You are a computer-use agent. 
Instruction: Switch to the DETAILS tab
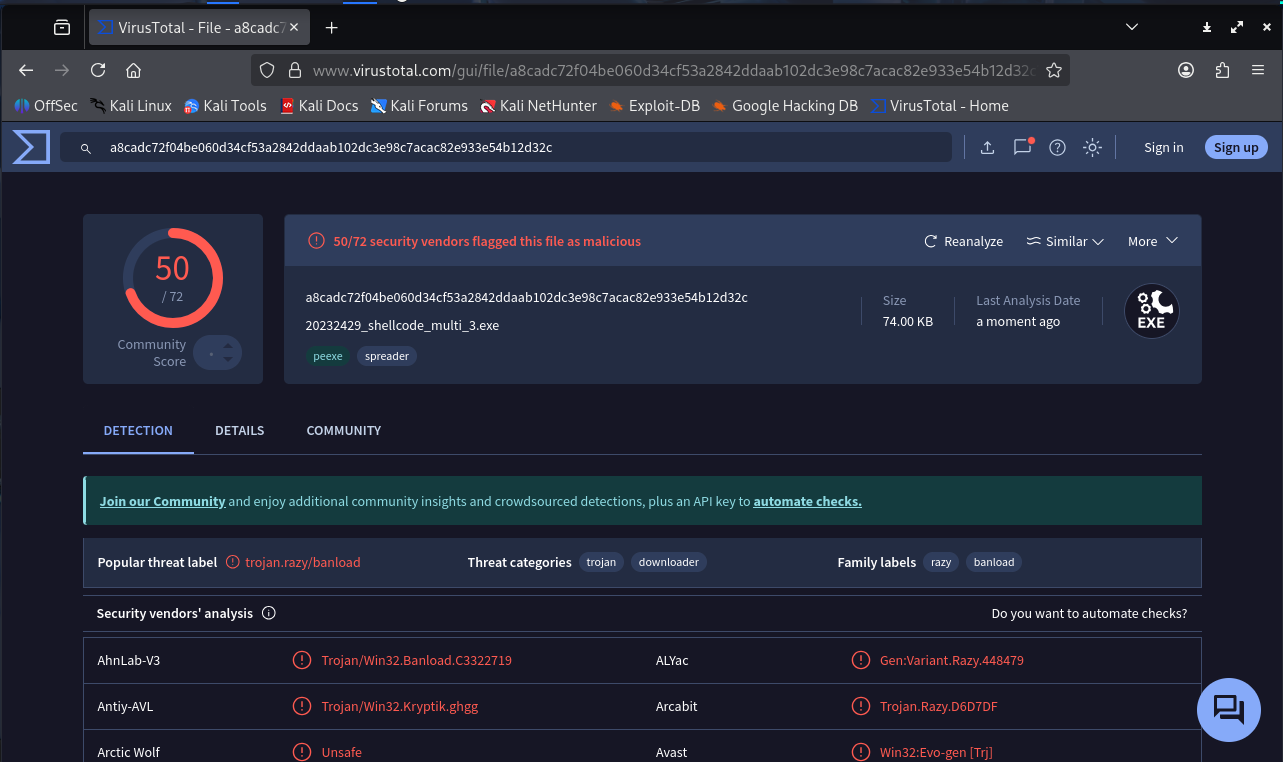tap(240, 430)
